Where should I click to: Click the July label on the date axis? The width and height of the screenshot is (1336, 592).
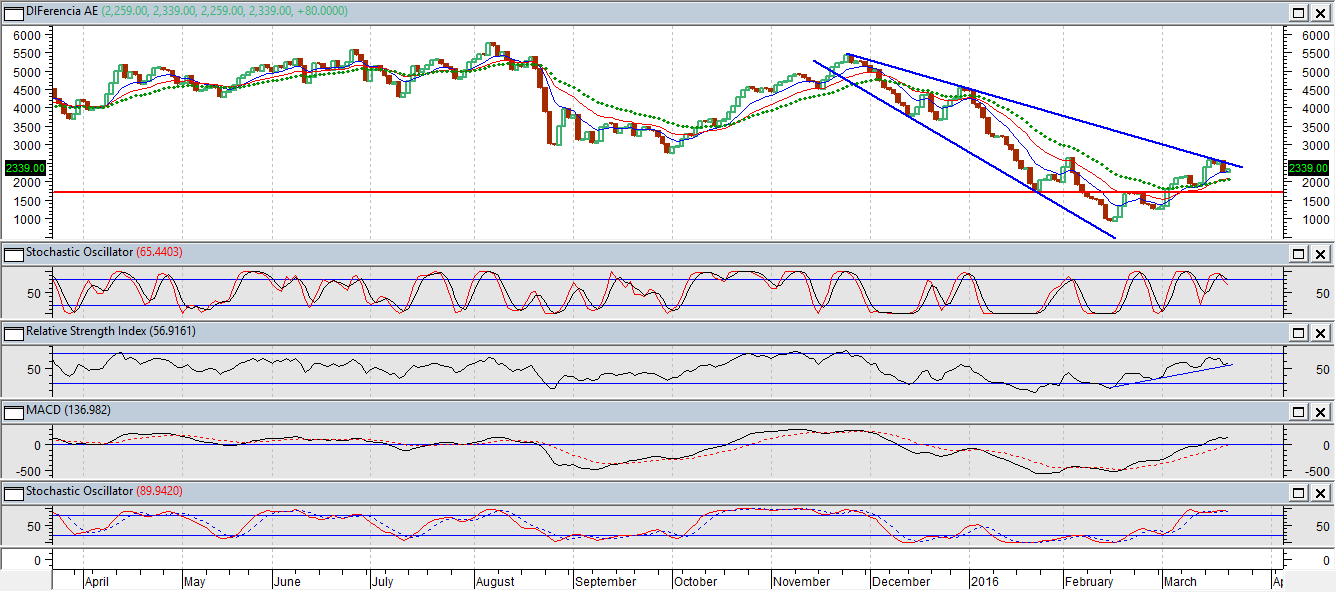coord(382,581)
